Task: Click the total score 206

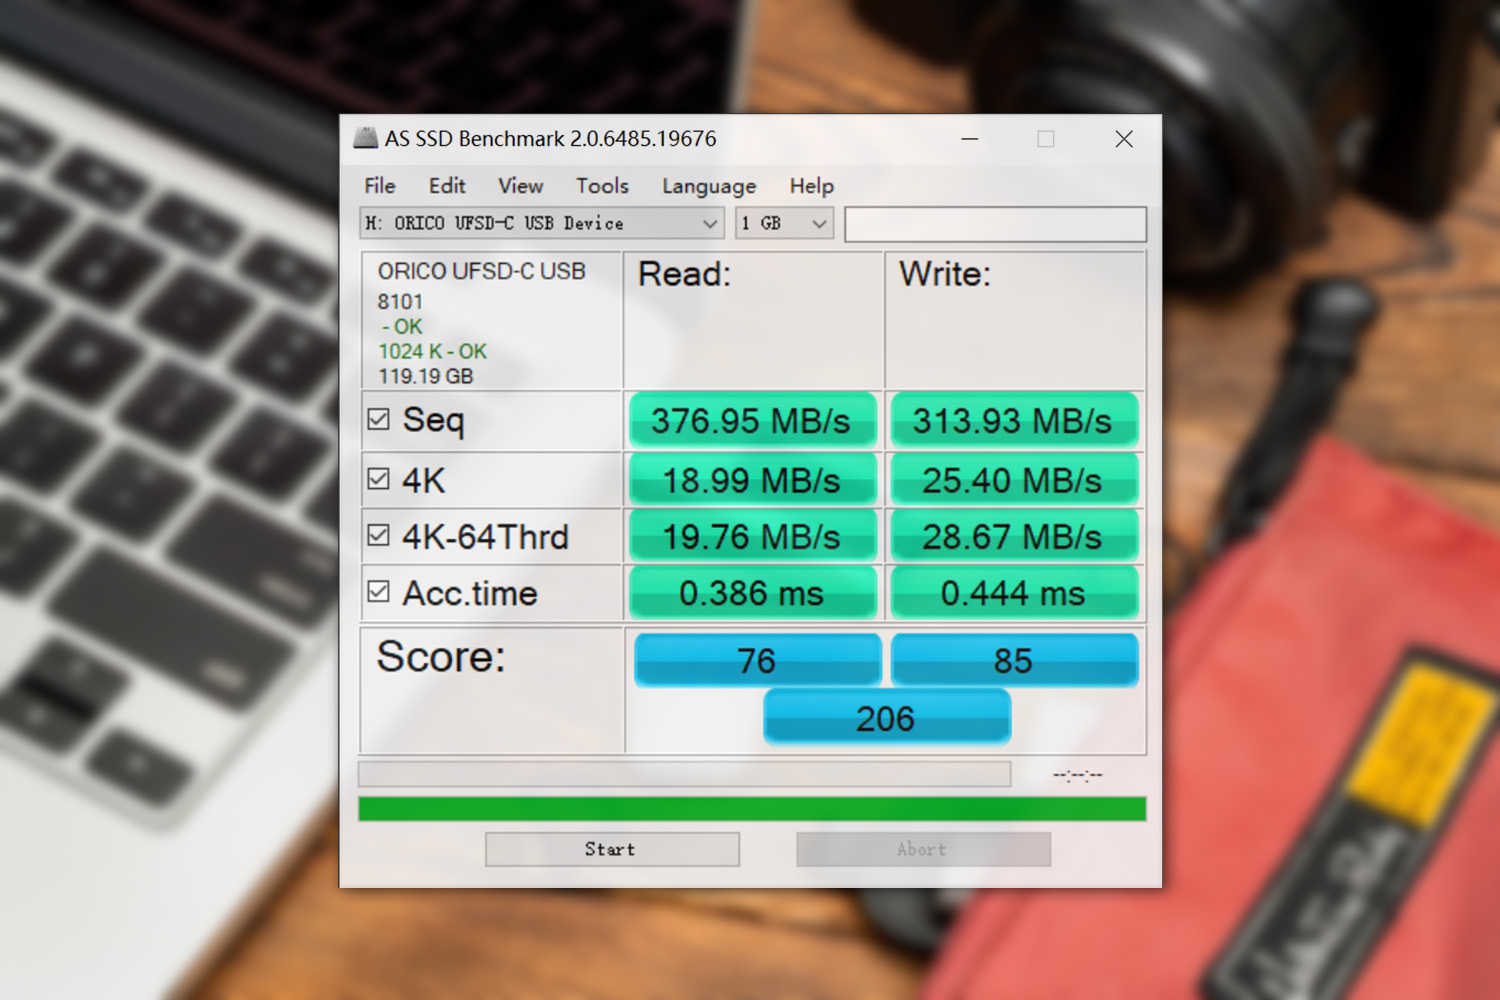Action: click(x=886, y=718)
